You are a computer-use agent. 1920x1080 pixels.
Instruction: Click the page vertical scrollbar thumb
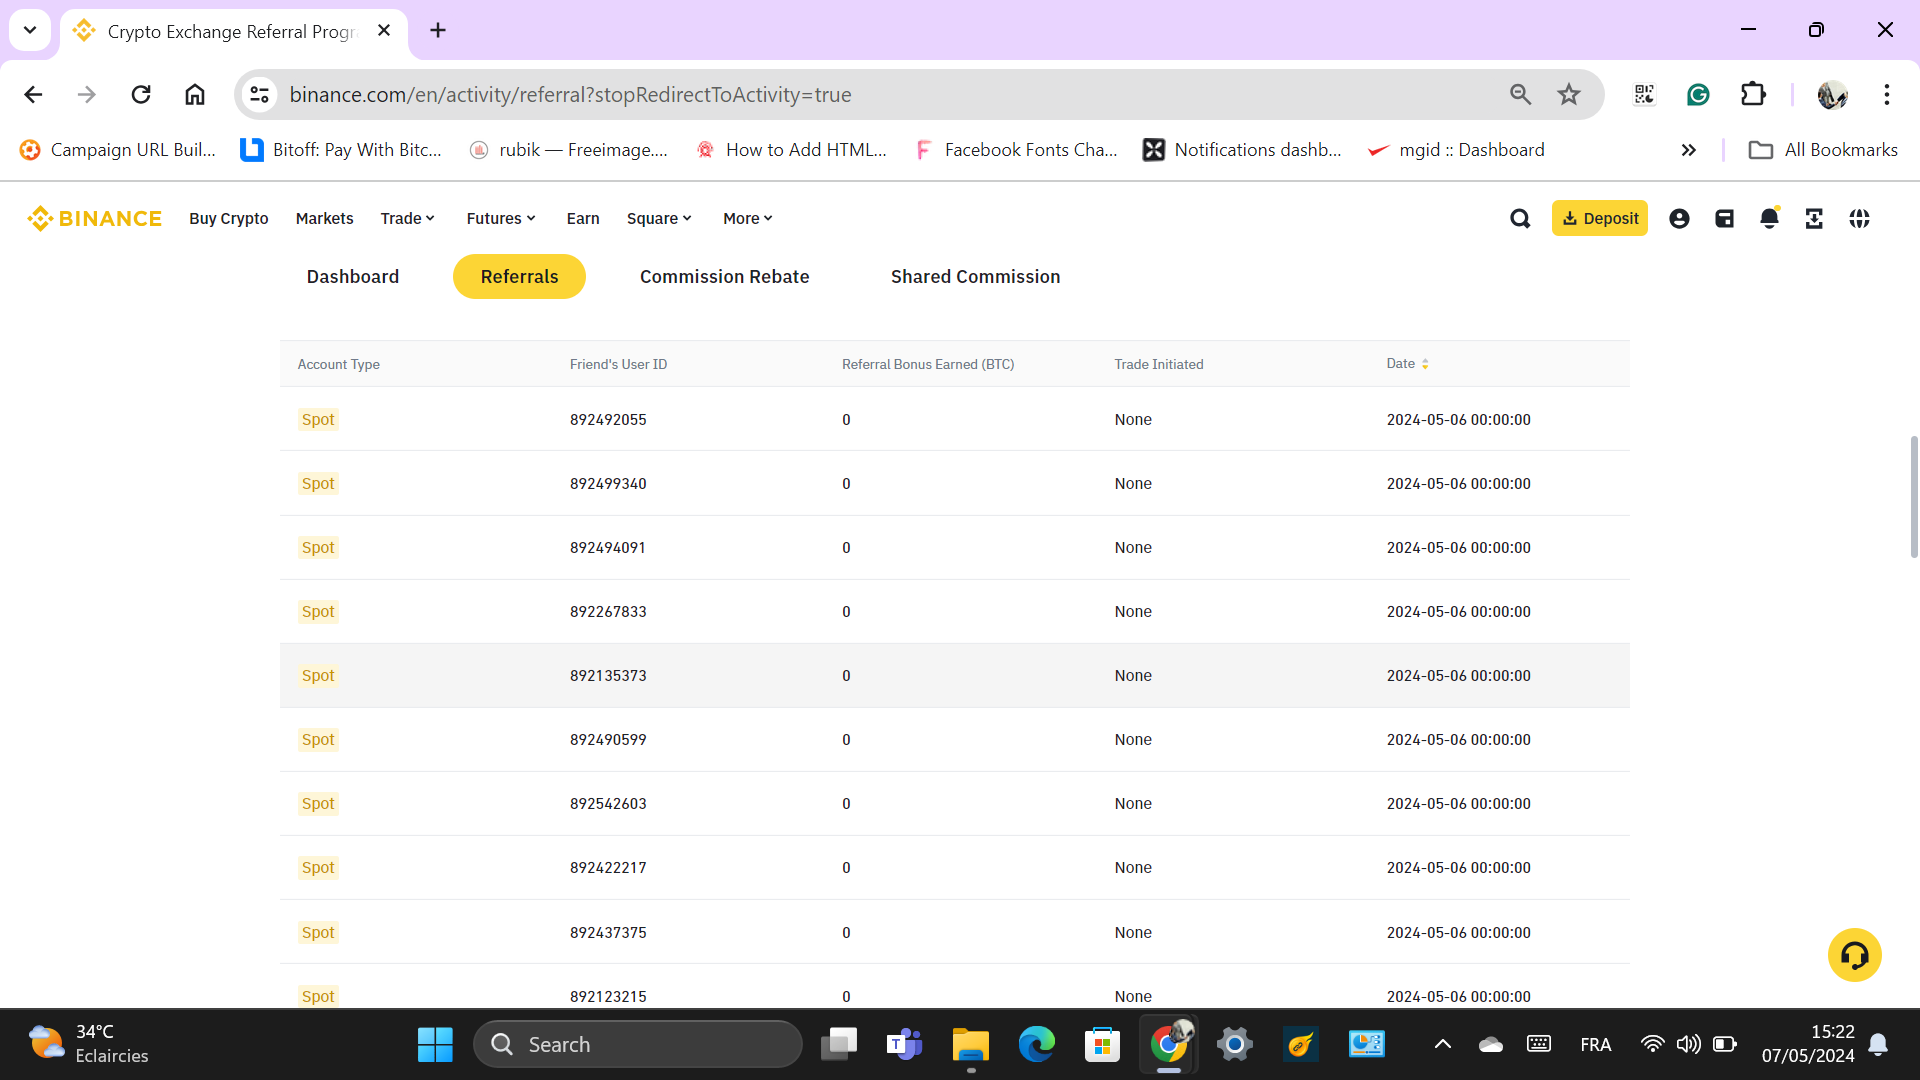point(1913,497)
